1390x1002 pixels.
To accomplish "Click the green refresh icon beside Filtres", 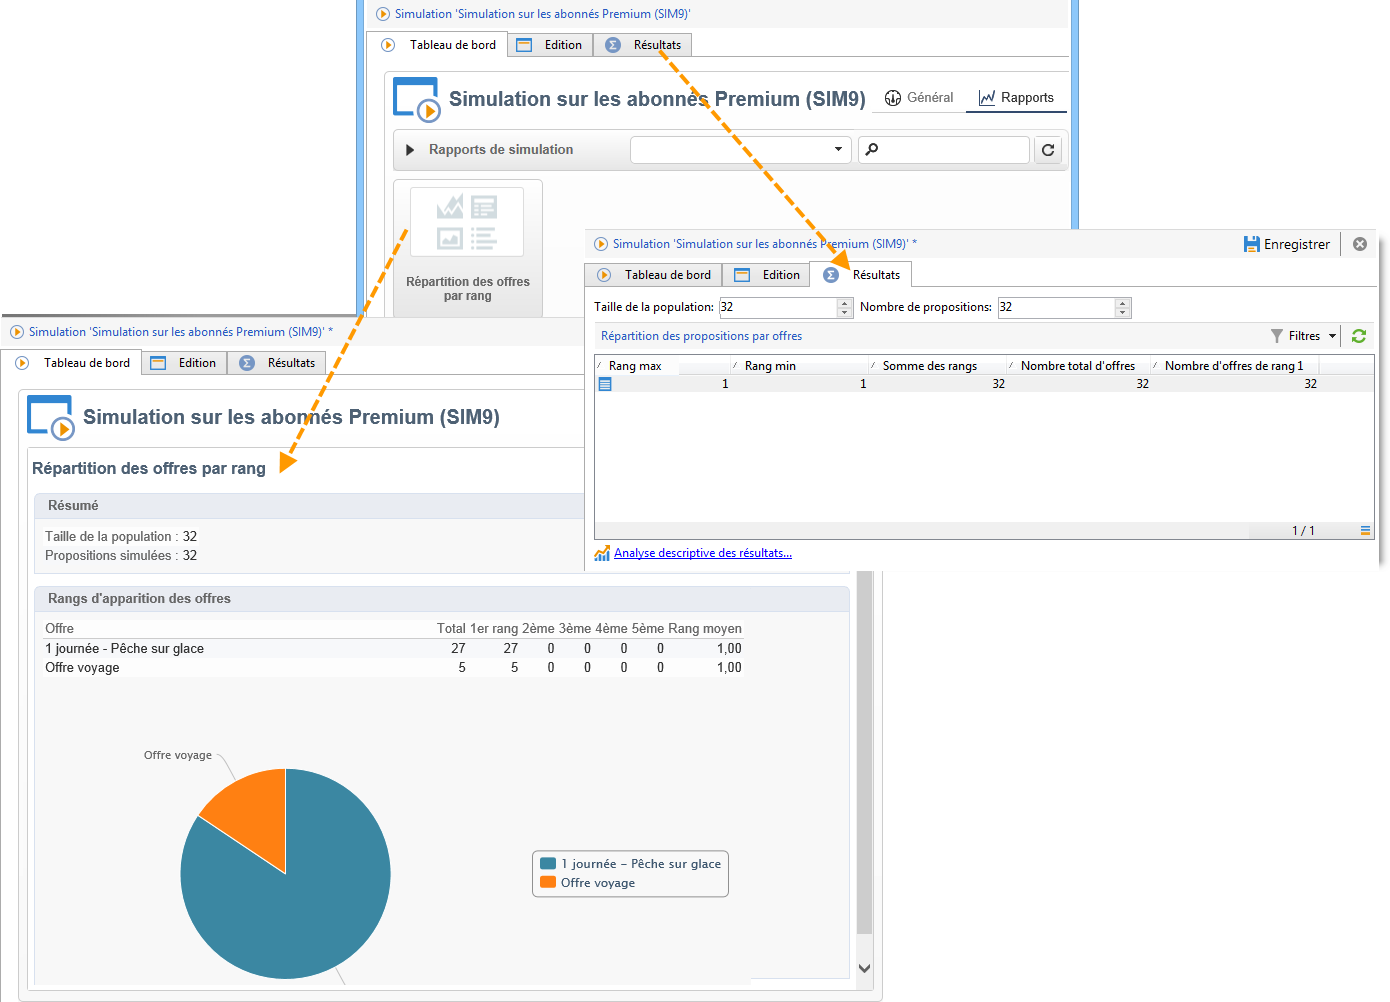I will tap(1359, 336).
